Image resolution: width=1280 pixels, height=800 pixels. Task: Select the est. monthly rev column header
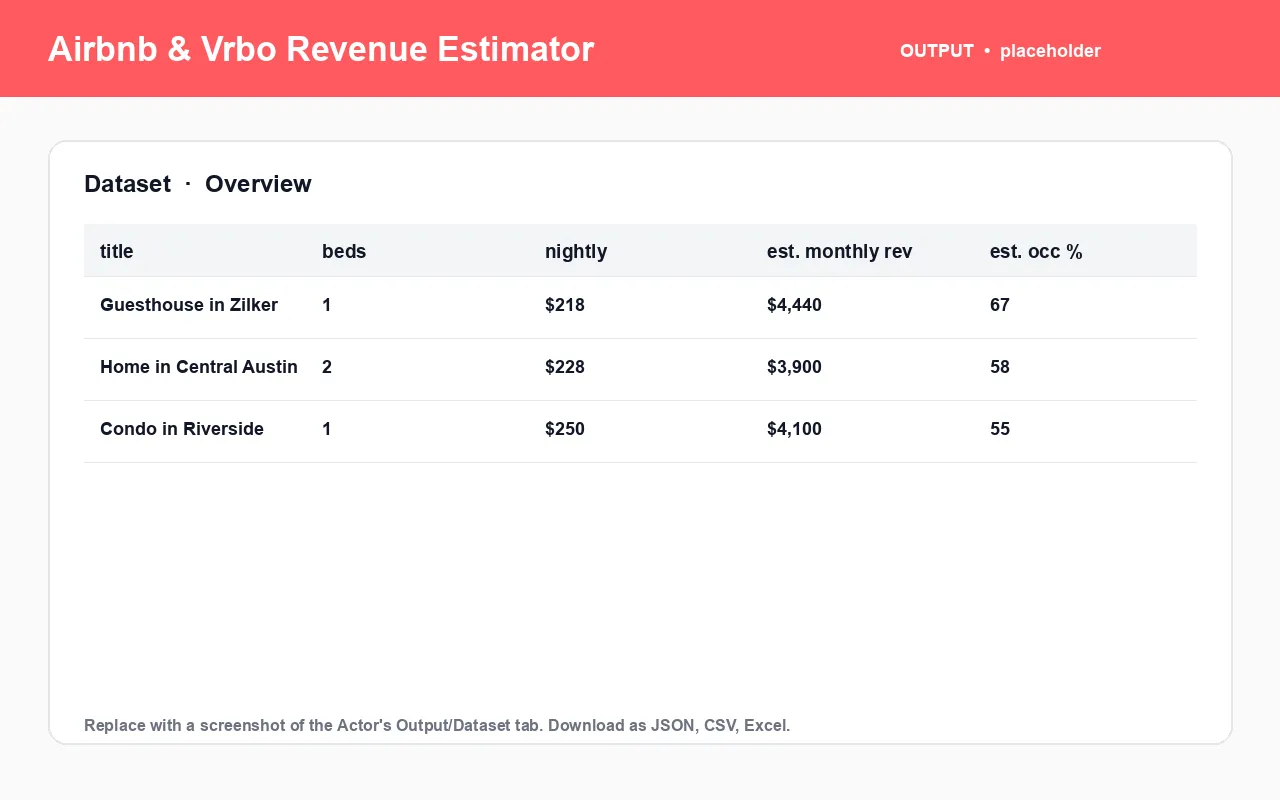coord(840,252)
